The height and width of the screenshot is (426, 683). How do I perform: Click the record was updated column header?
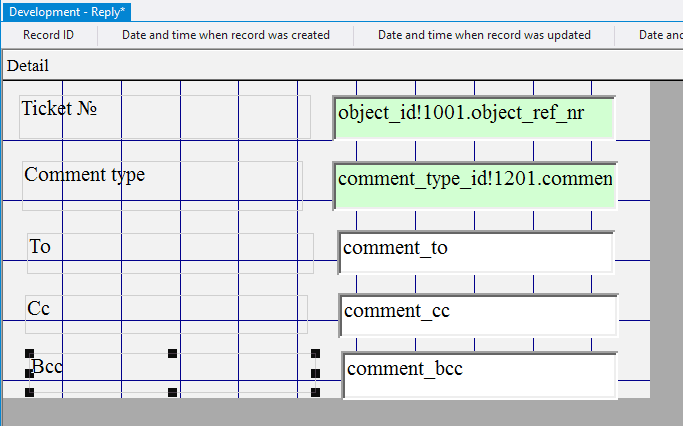pos(484,35)
